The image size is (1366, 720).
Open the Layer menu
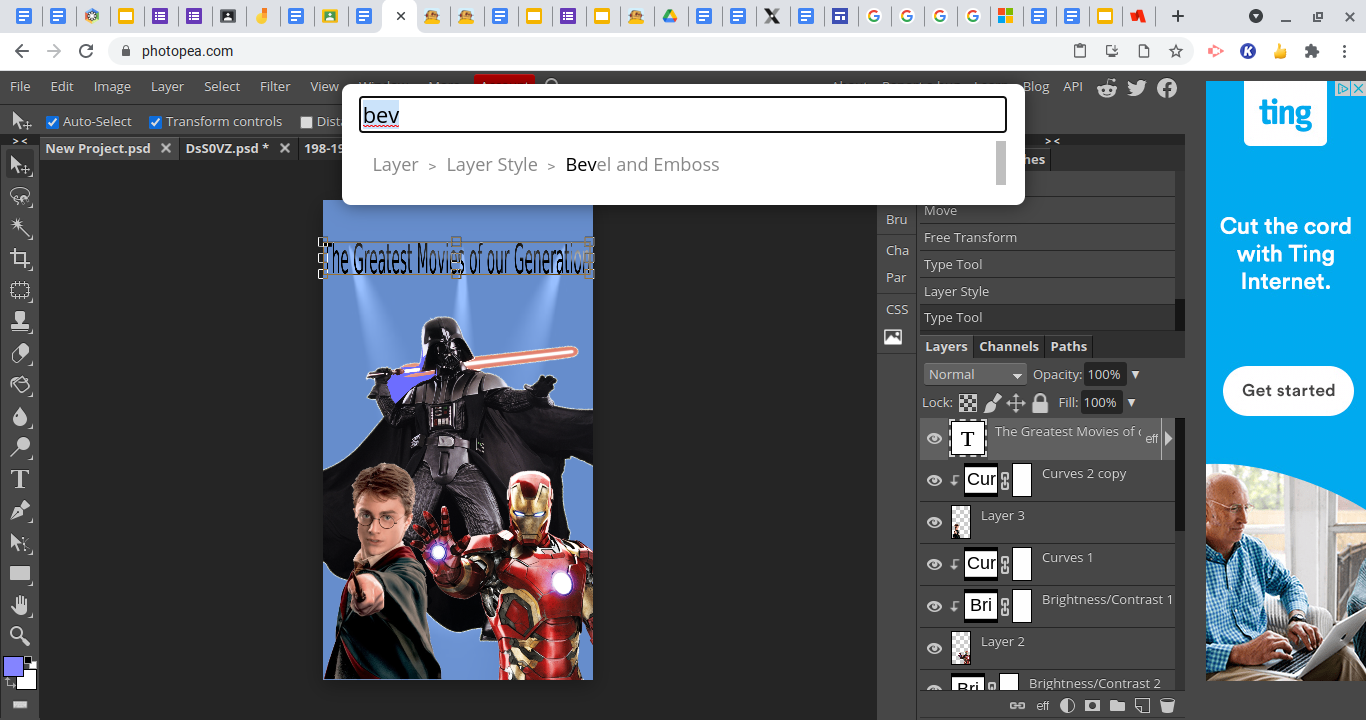click(167, 87)
